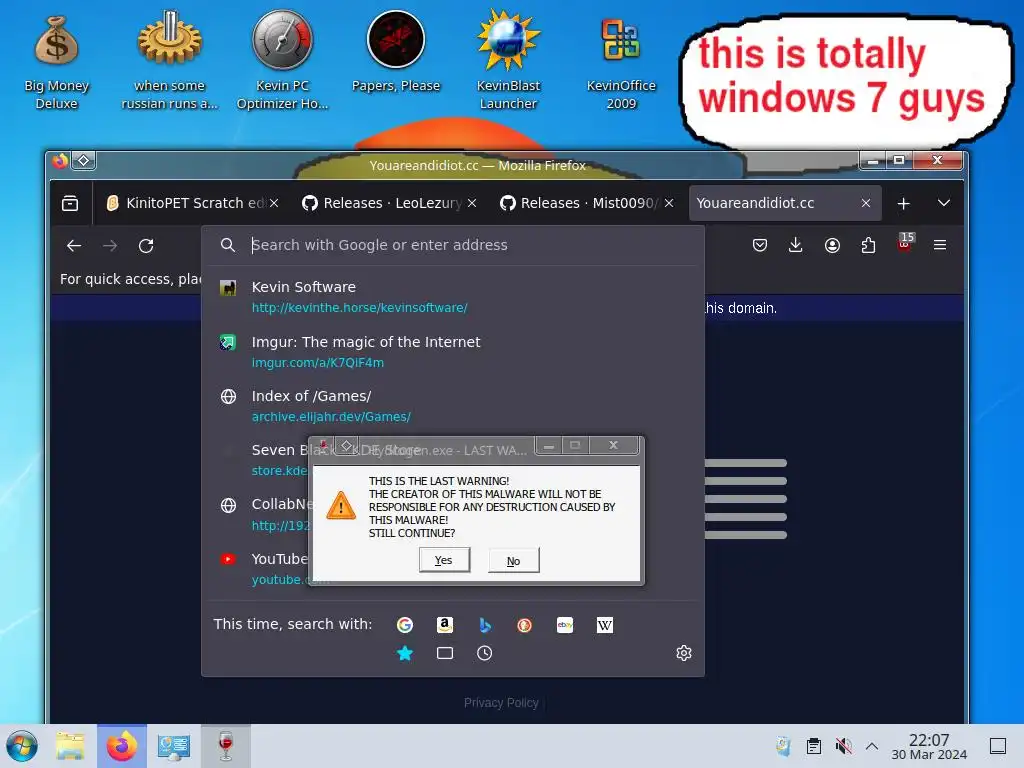This screenshot has height=768, width=1024.
Task: Reload the current page
Action: coord(146,246)
